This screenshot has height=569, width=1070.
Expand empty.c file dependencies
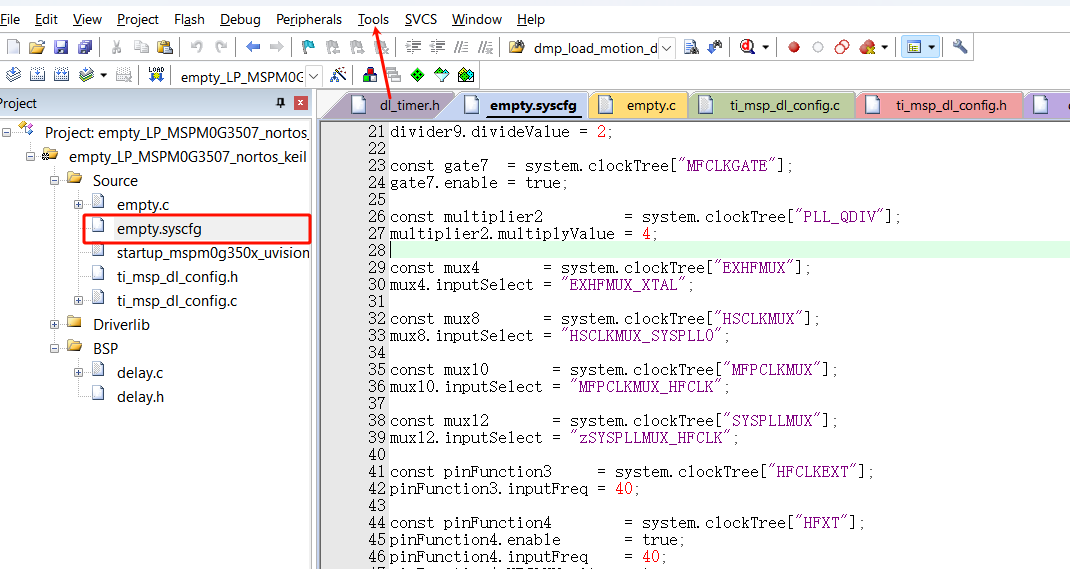pos(78,205)
